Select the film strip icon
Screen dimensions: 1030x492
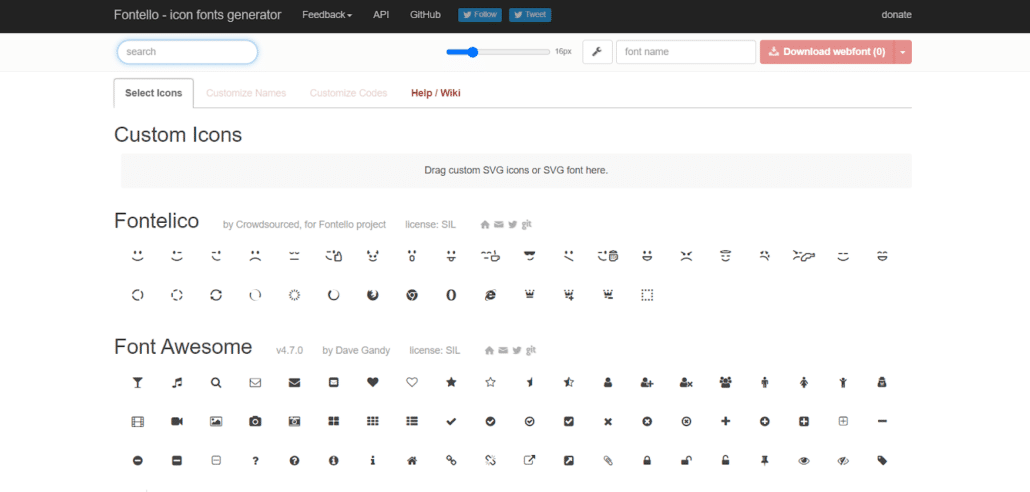click(137, 422)
